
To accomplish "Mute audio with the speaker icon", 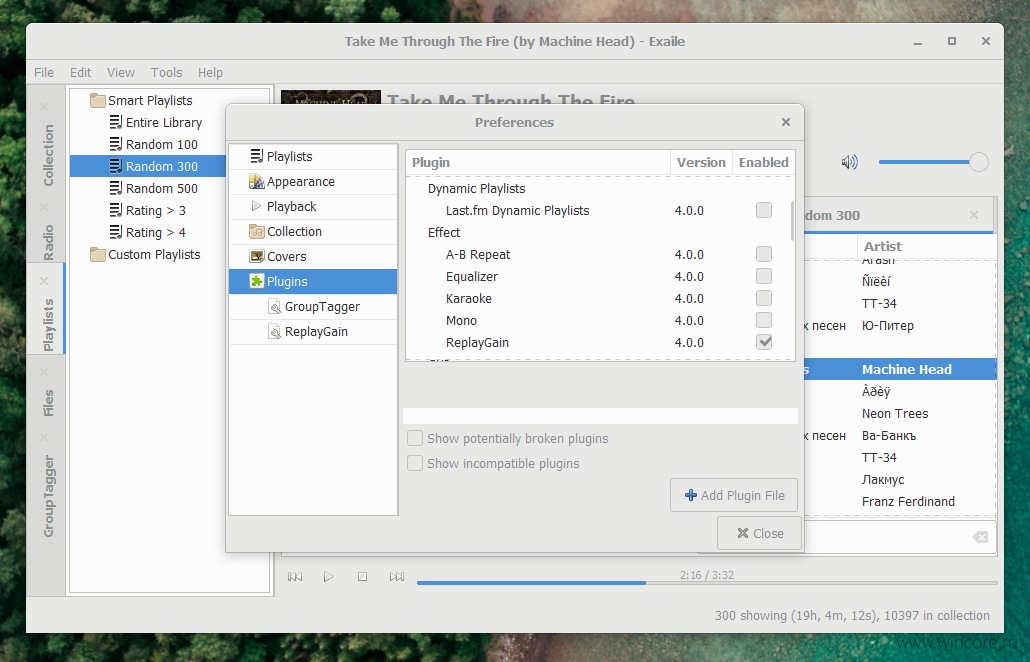I will coord(849,162).
